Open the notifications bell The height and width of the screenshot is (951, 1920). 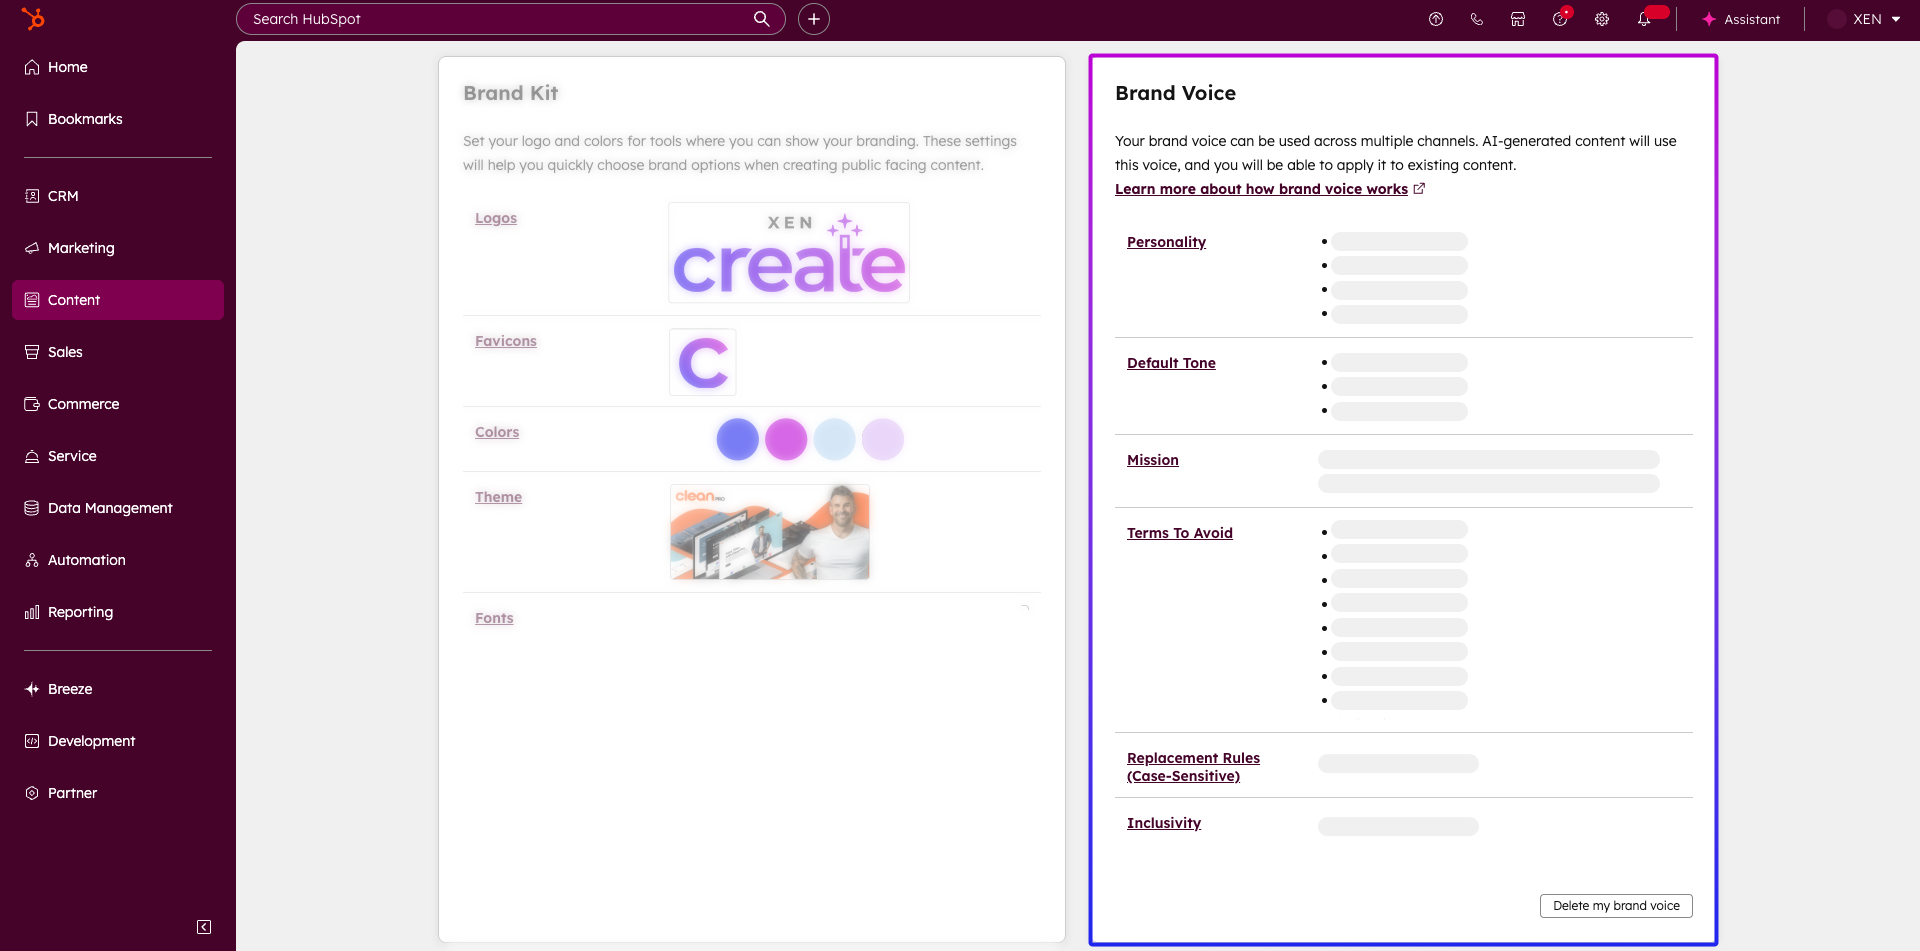tap(1644, 19)
